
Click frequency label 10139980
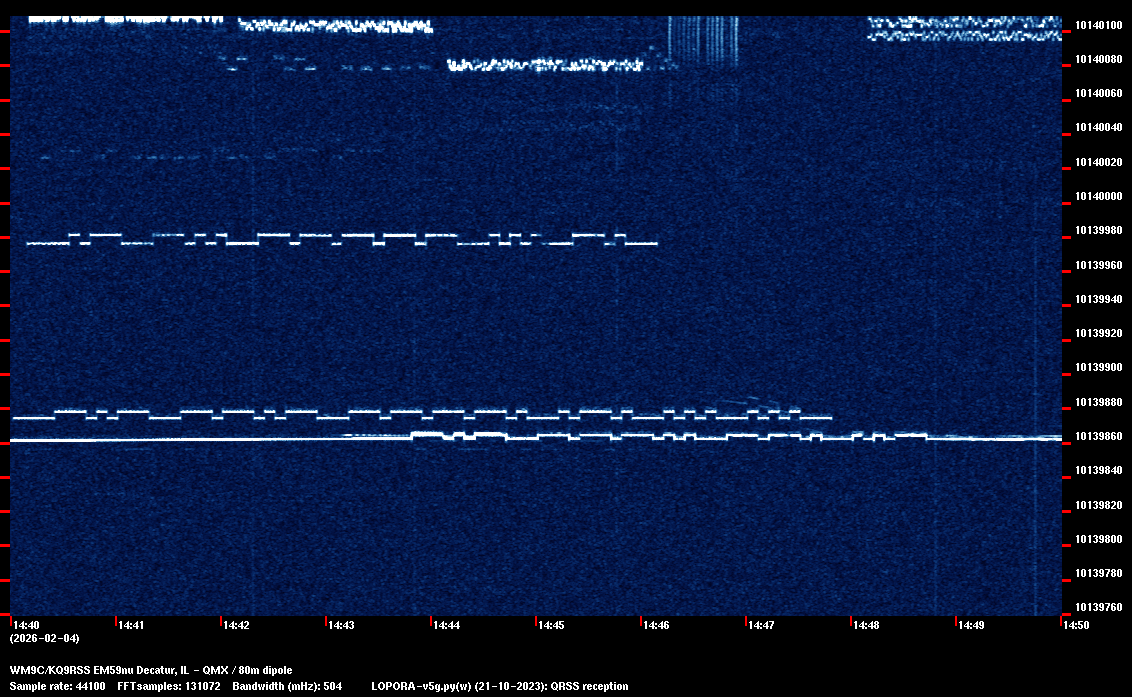[x=1099, y=230]
